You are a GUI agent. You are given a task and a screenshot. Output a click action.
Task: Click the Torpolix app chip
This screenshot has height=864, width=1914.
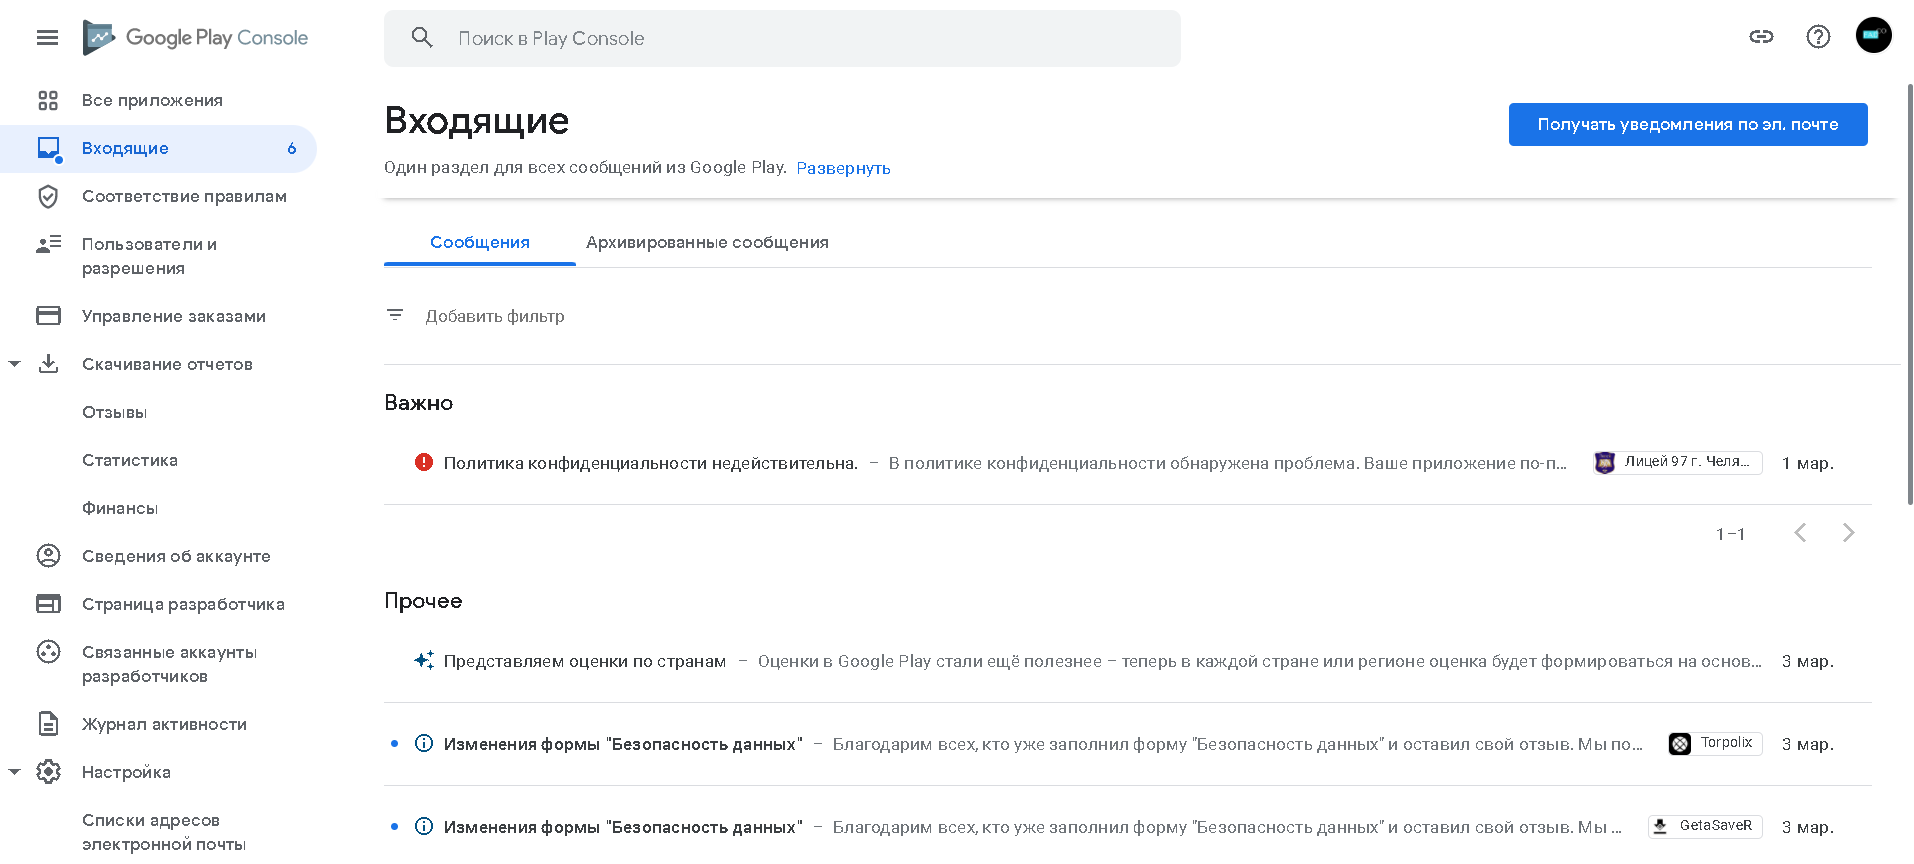point(1715,743)
